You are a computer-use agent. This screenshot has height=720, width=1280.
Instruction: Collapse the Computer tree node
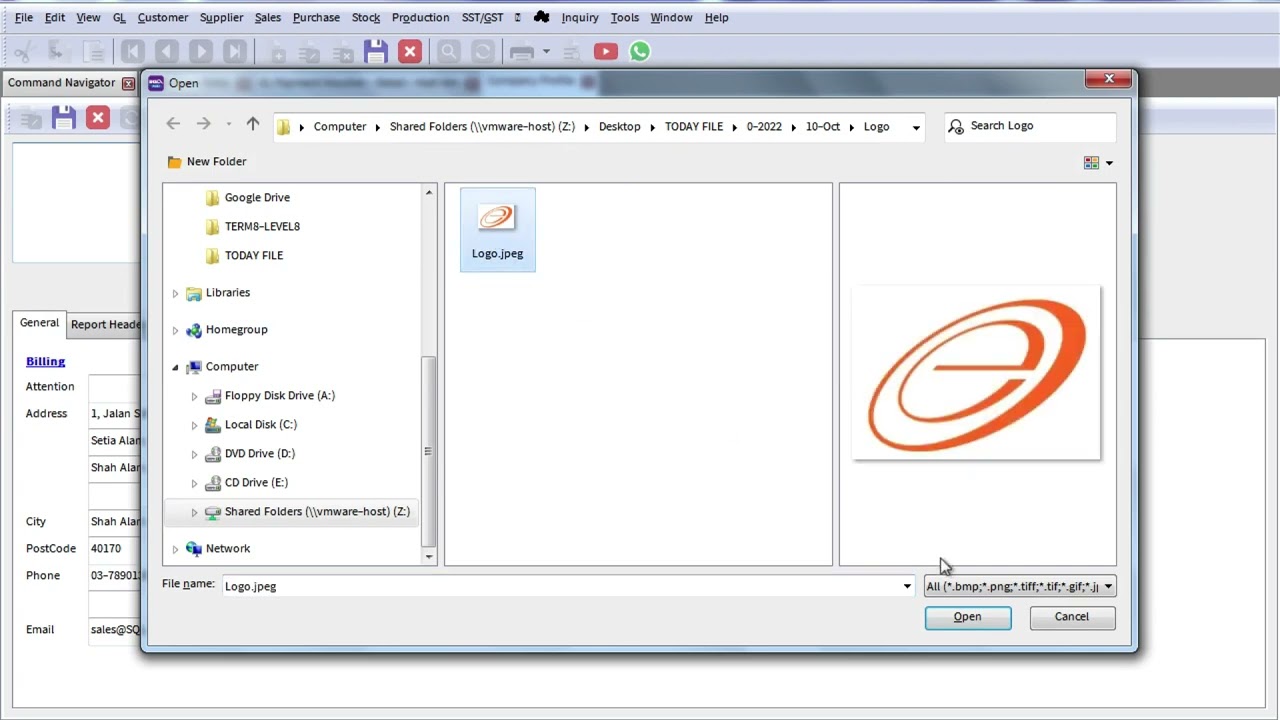click(x=175, y=367)
